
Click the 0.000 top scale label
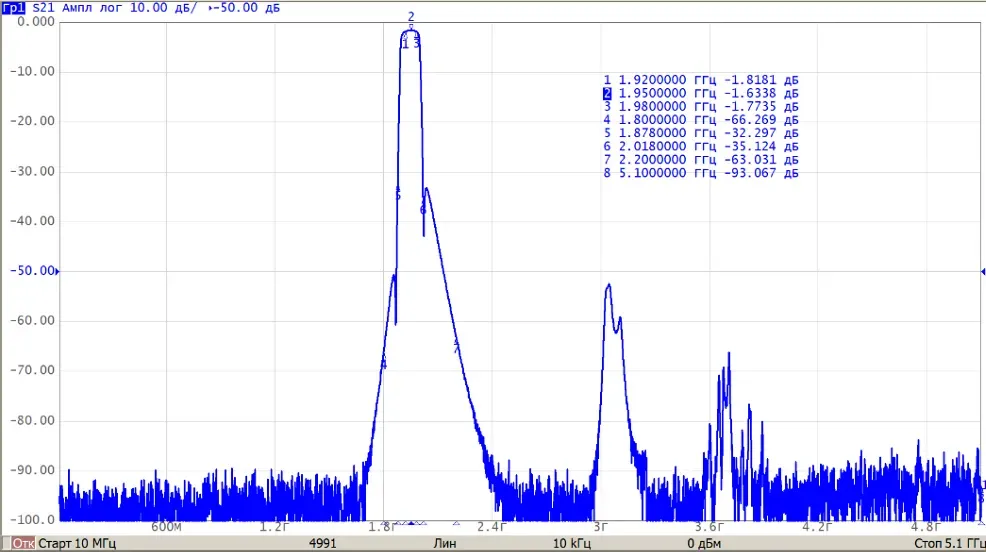(36, 21)
